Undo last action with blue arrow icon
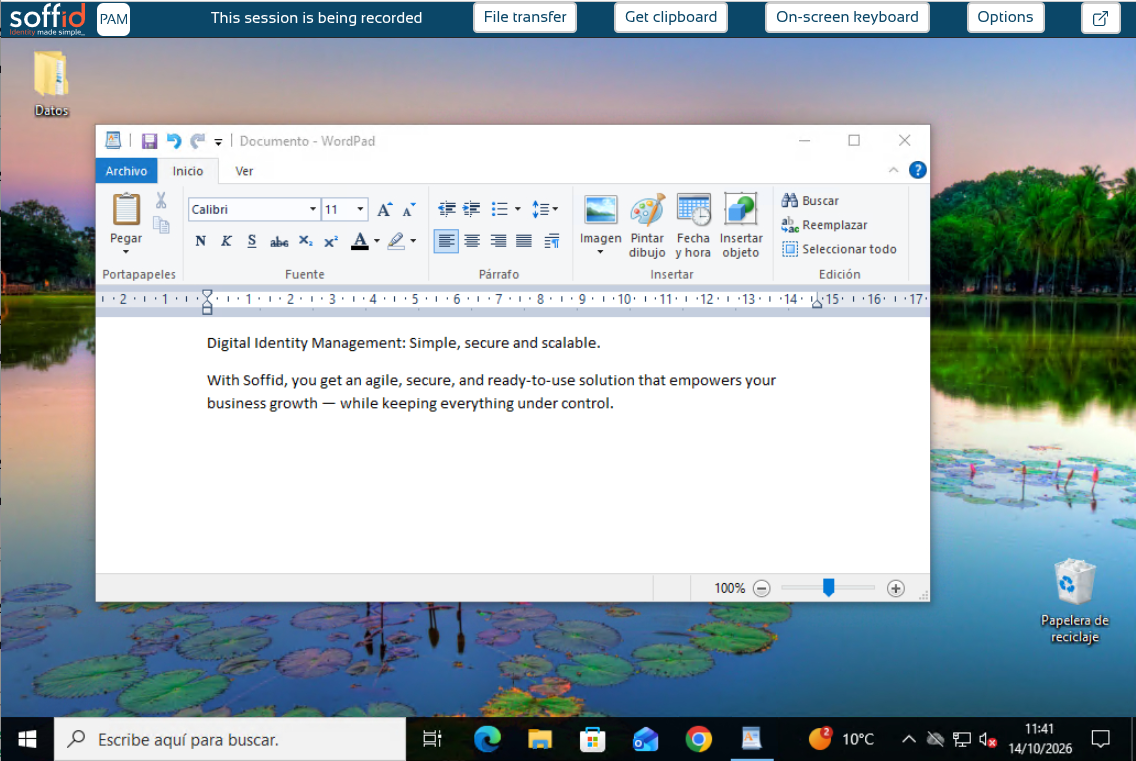This screenshot has height=761, width=1136. click(x=174, y=141)
